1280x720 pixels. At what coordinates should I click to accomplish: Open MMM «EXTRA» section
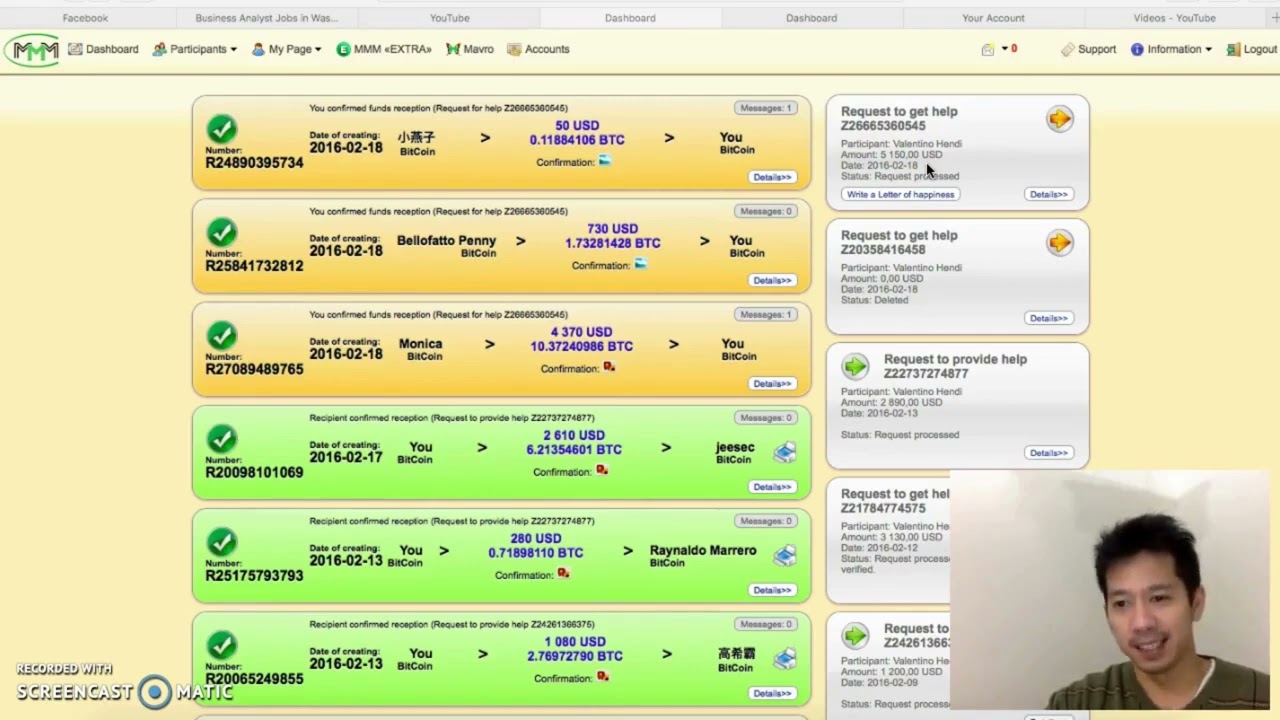pyautogui.click(x=384, y=49)
